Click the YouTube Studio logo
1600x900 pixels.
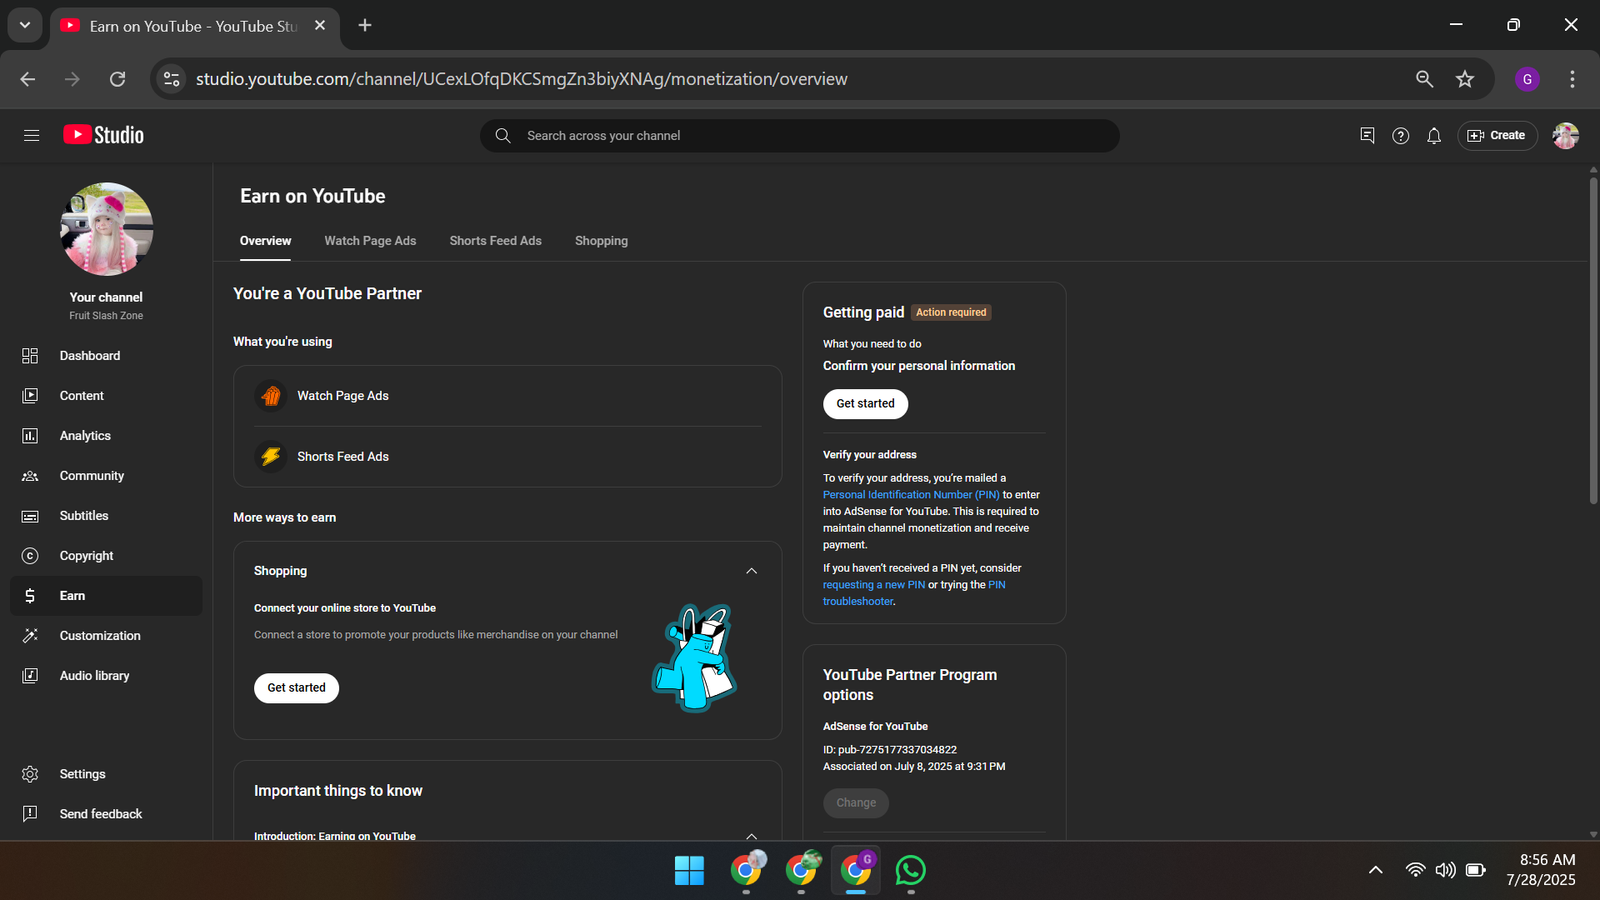coord(103,135)
